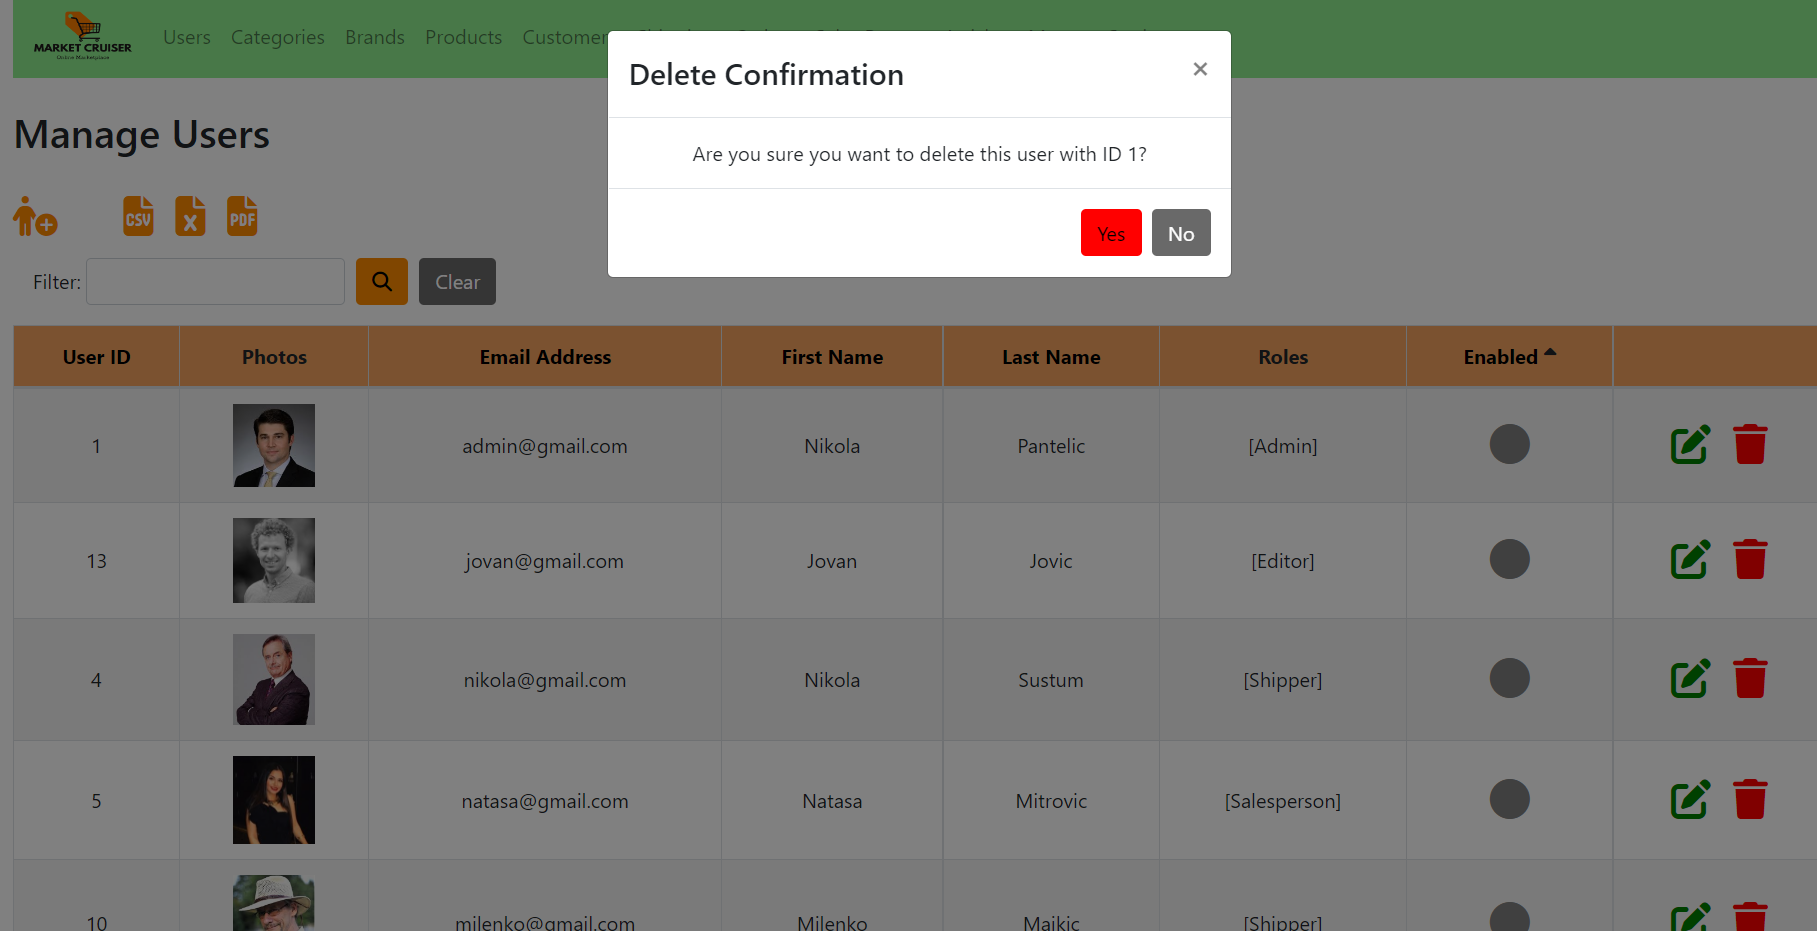Export users to Excel file
Image resolution: width=1817 pixels, height=931 pixels.
190,216
